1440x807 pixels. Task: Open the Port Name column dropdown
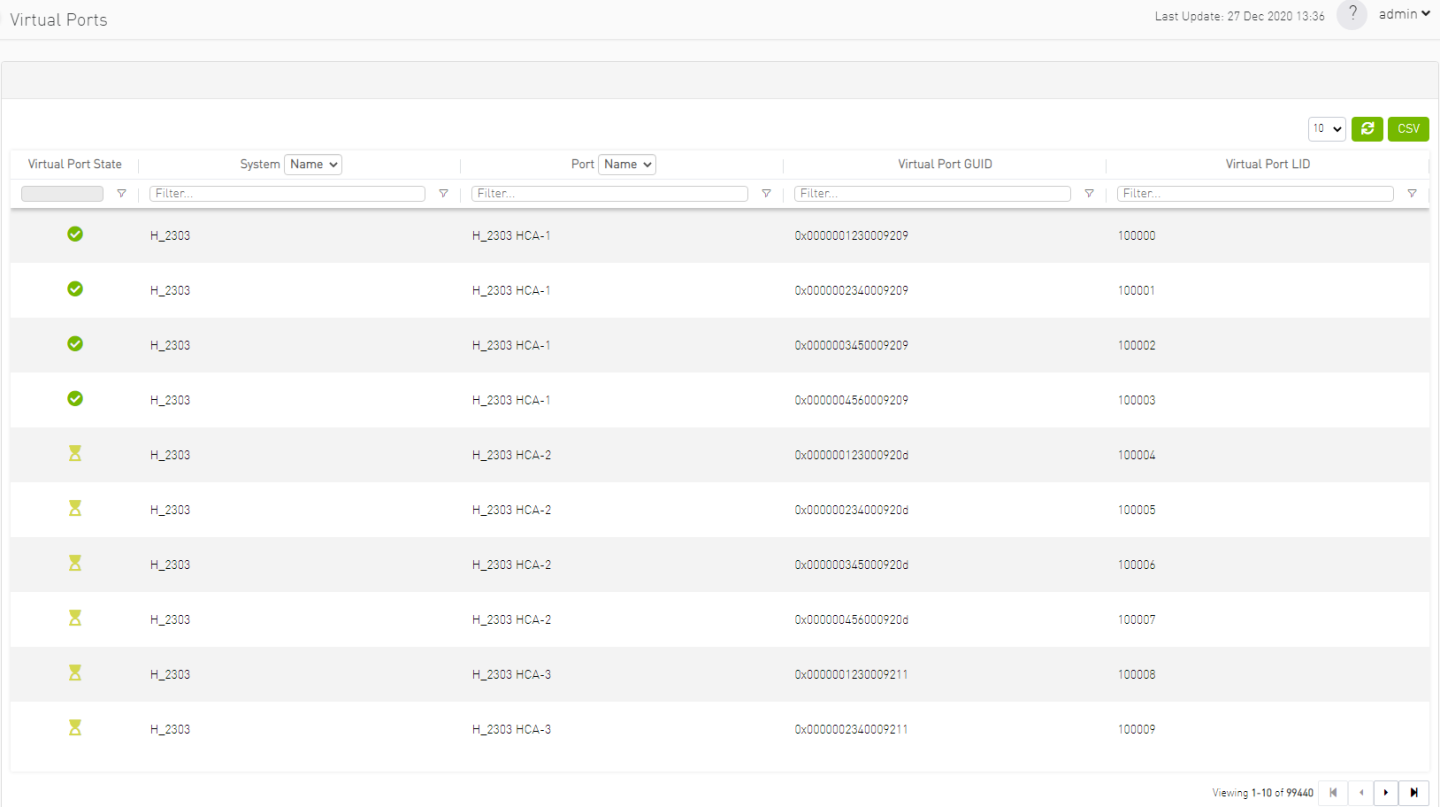tap(627, 164)
